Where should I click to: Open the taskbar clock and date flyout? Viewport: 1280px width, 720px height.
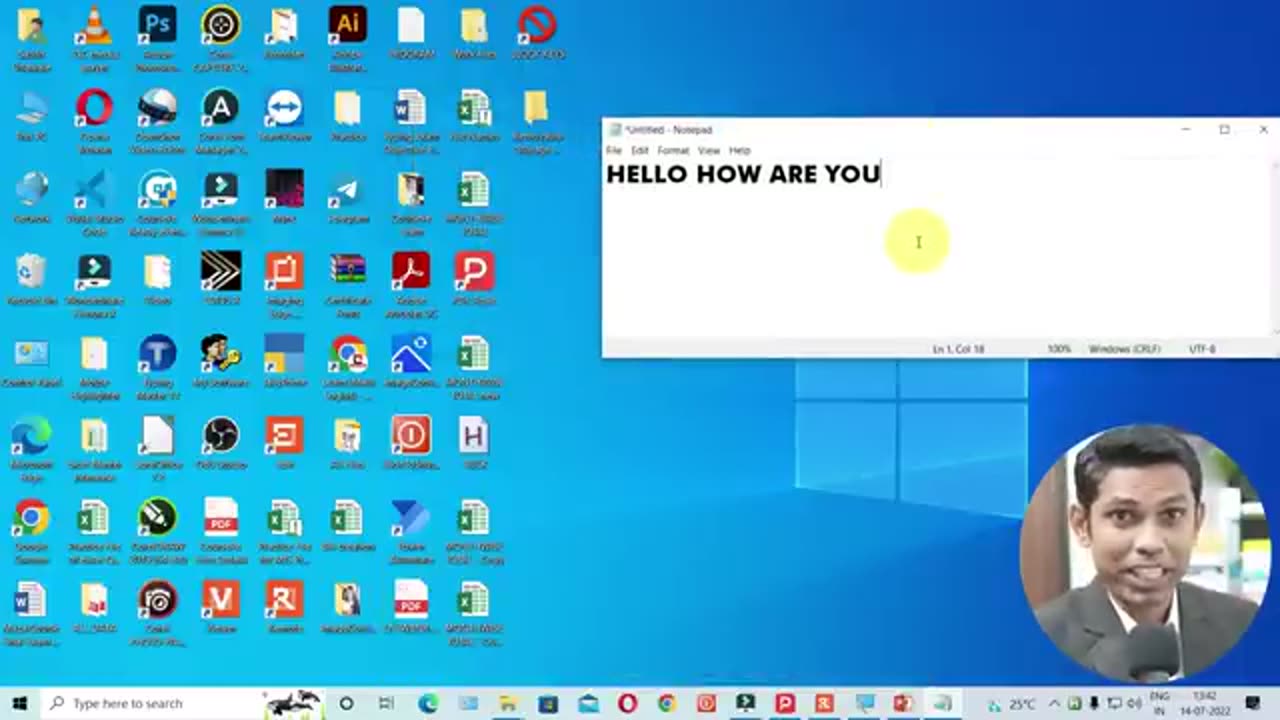[1203, 703]
